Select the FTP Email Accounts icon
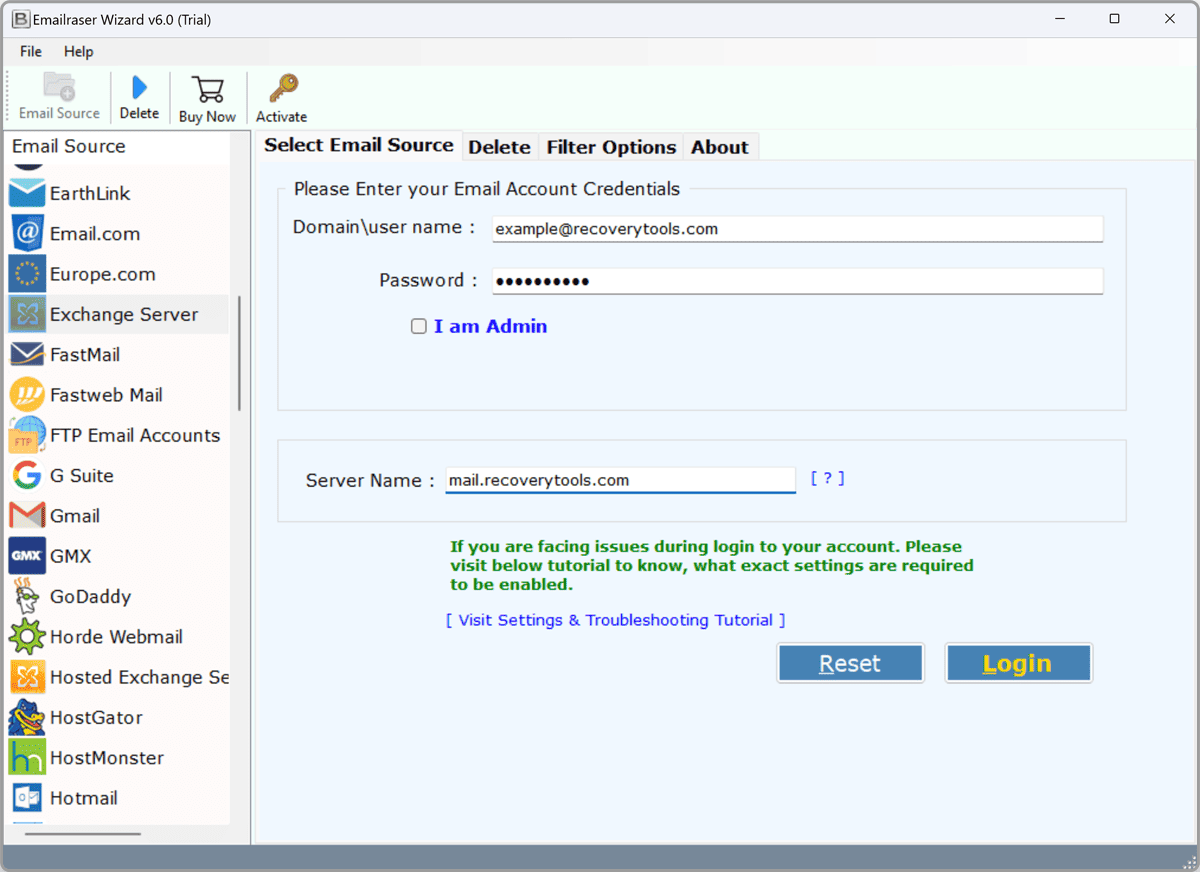 (x=27, y=435)
